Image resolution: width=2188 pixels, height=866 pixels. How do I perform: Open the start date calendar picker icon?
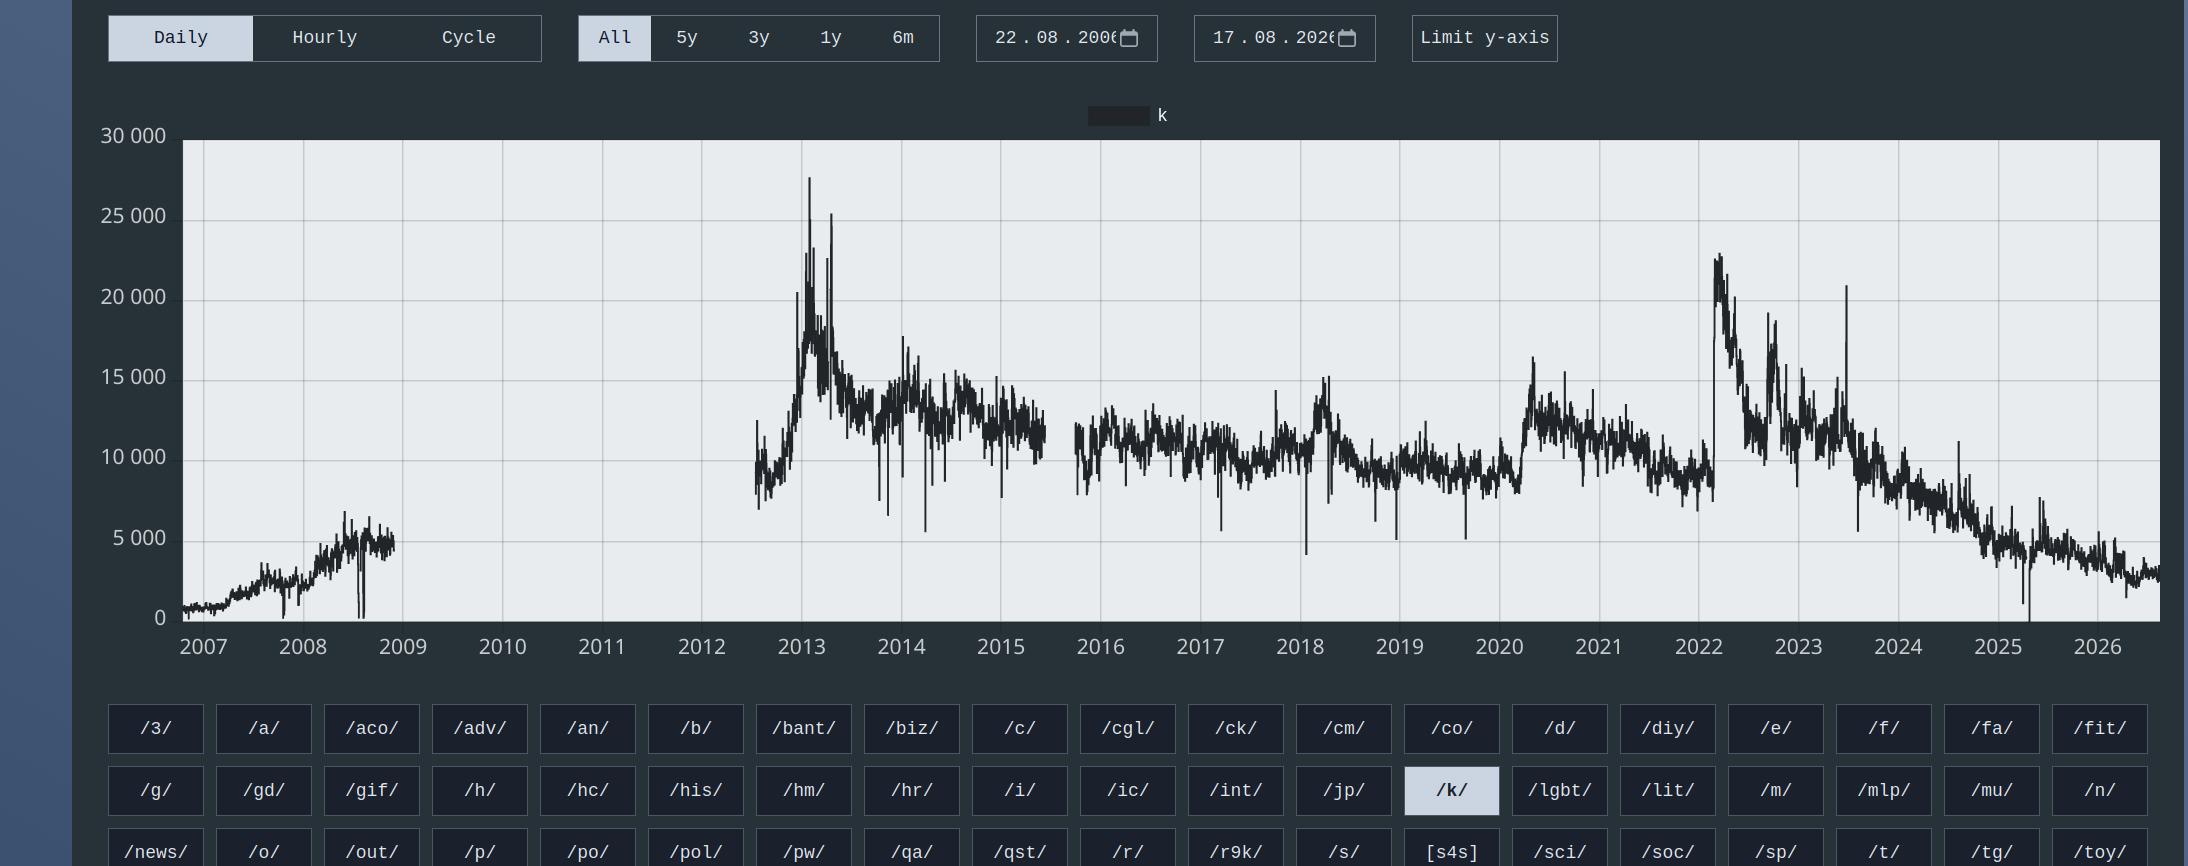[x=1129, y=38]
